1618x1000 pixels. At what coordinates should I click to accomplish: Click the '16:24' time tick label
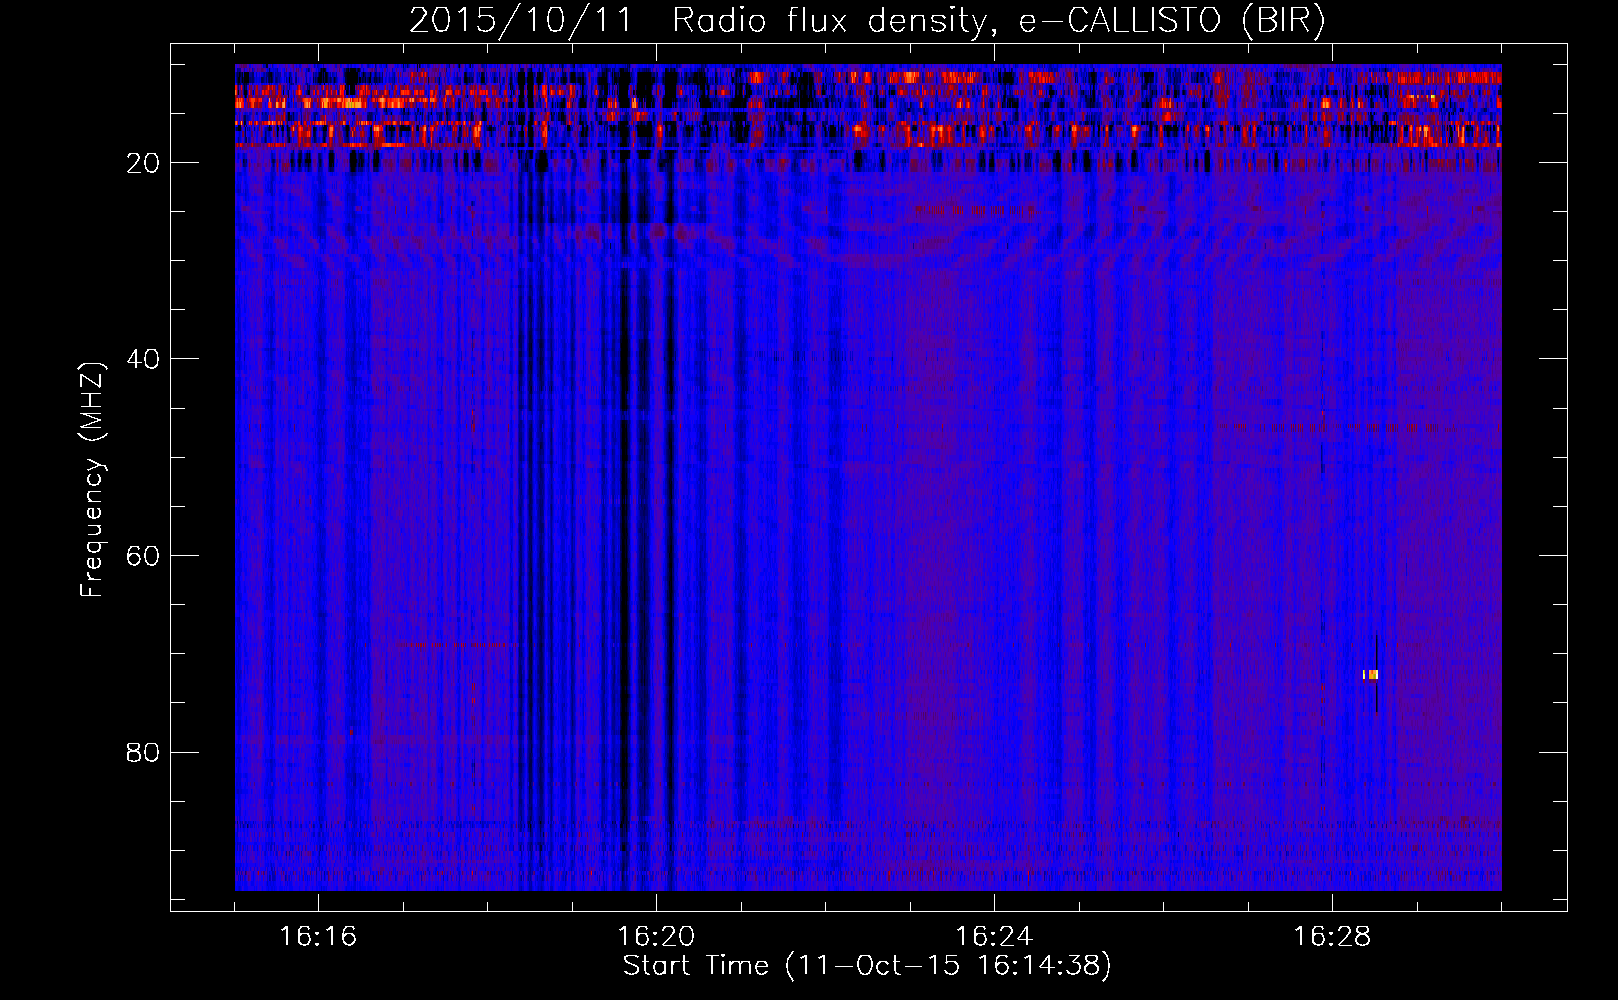tap(994, 937)
